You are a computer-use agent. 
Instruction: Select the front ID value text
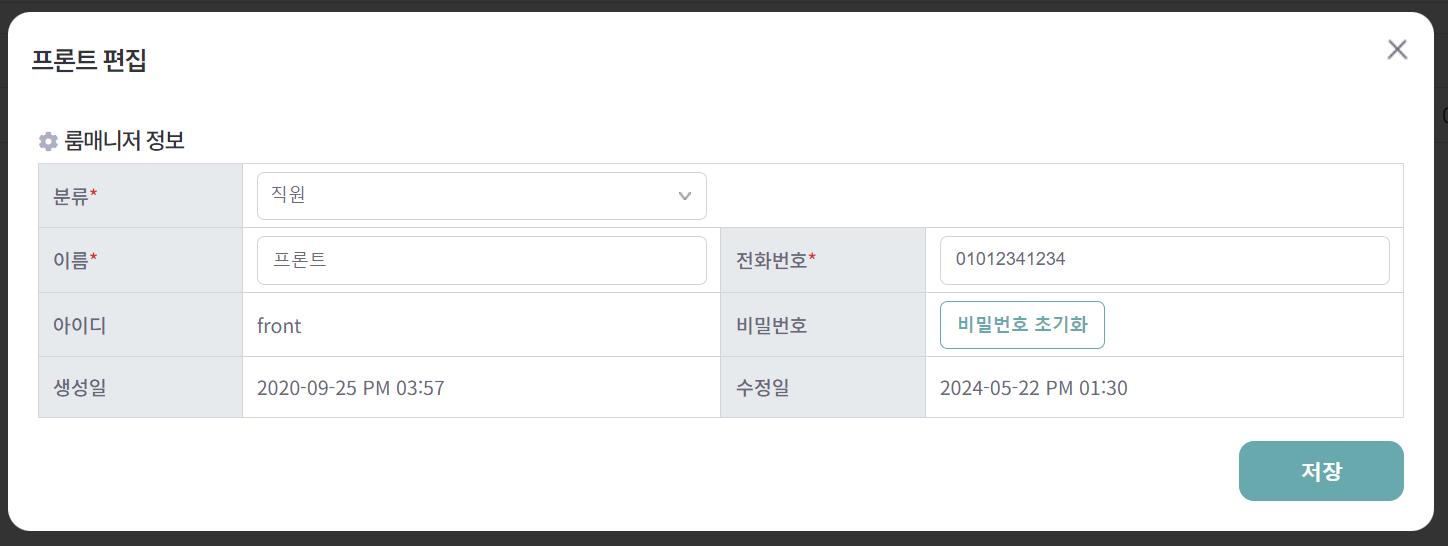(279, 326)
